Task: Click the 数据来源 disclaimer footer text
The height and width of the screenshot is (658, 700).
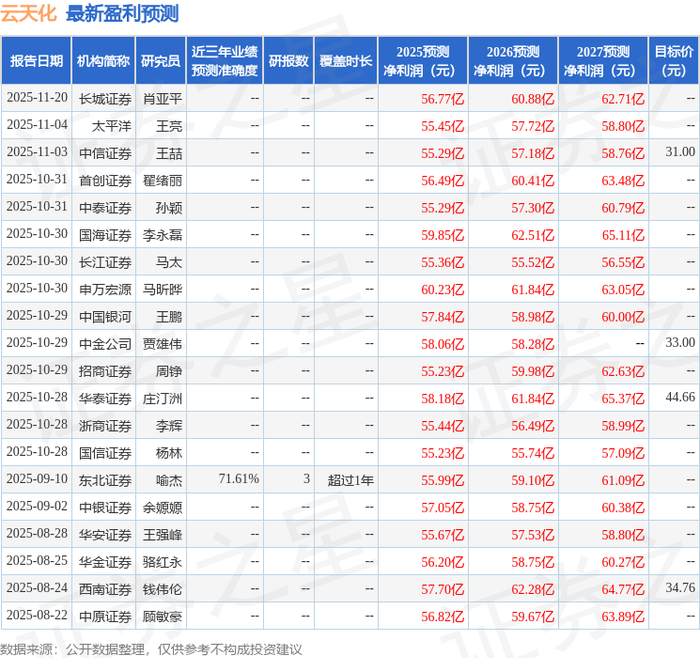Action: (151, 649)
